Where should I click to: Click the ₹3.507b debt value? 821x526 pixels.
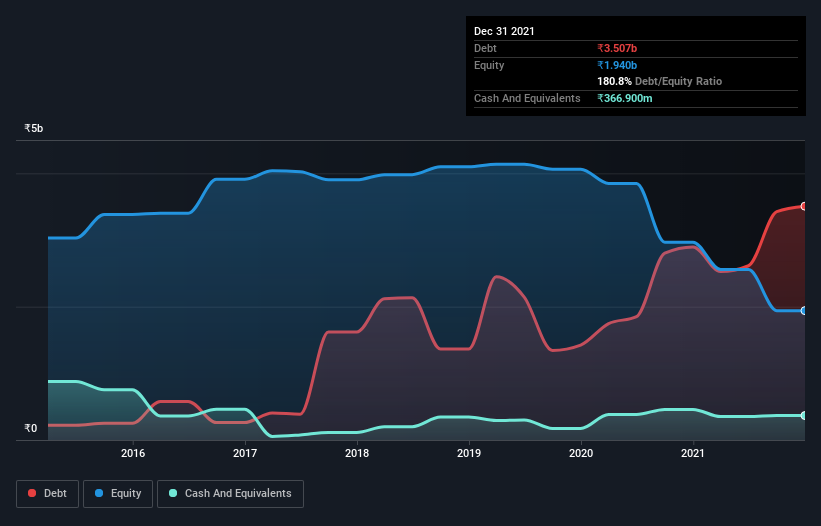(x=617, y=48)
